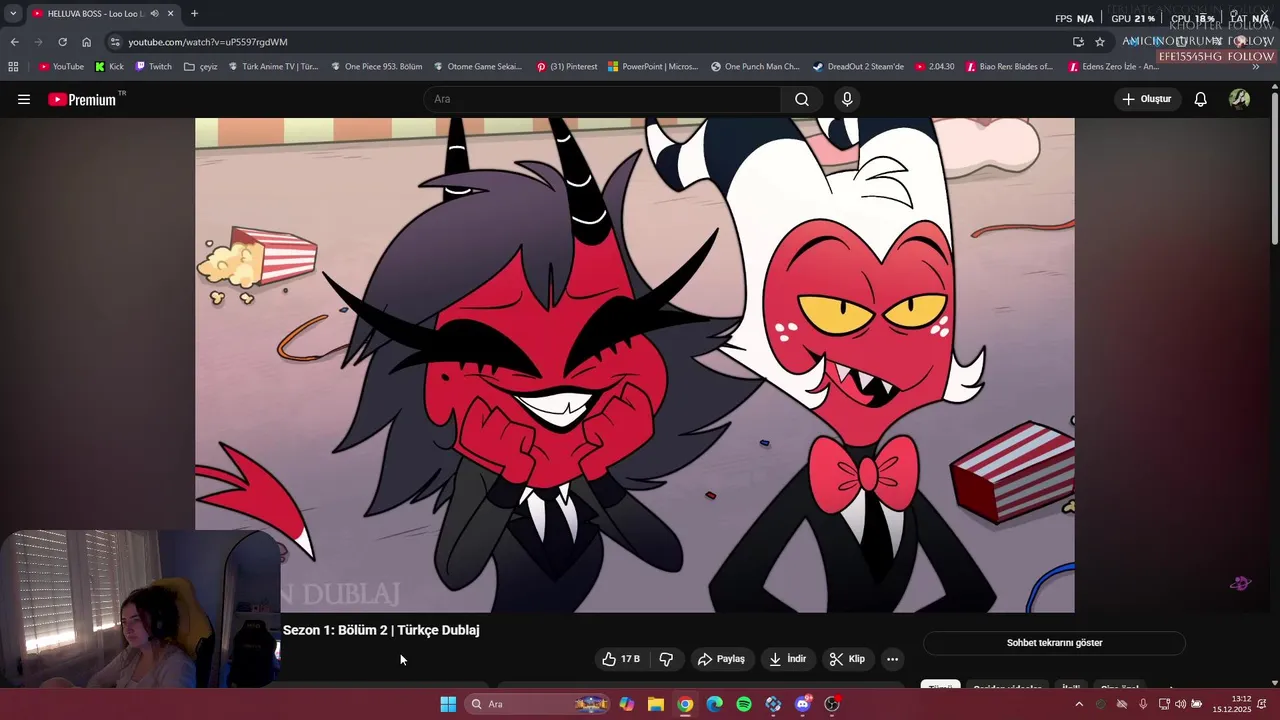This screenshot has height=720, width=1280.
Task: Click the tray microphone icon
Action: tap(1143, 704)
